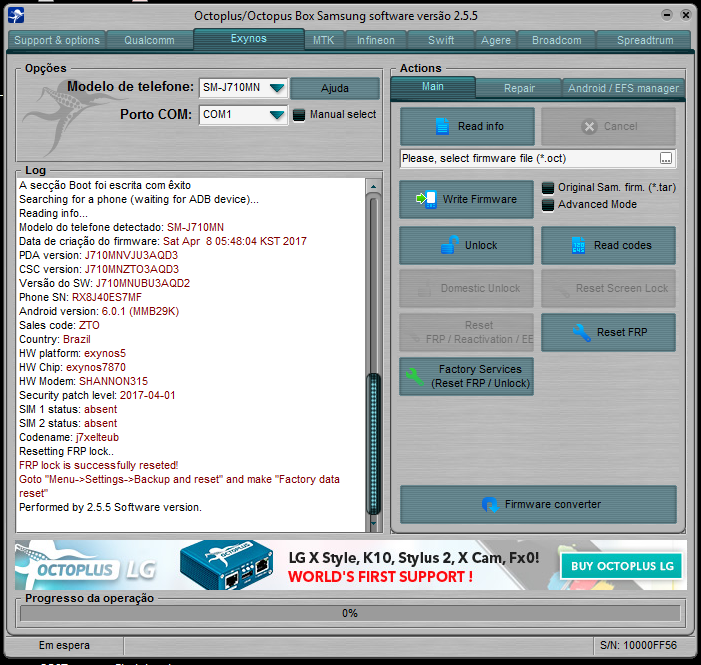Open the Agere tab

[496, 40]
